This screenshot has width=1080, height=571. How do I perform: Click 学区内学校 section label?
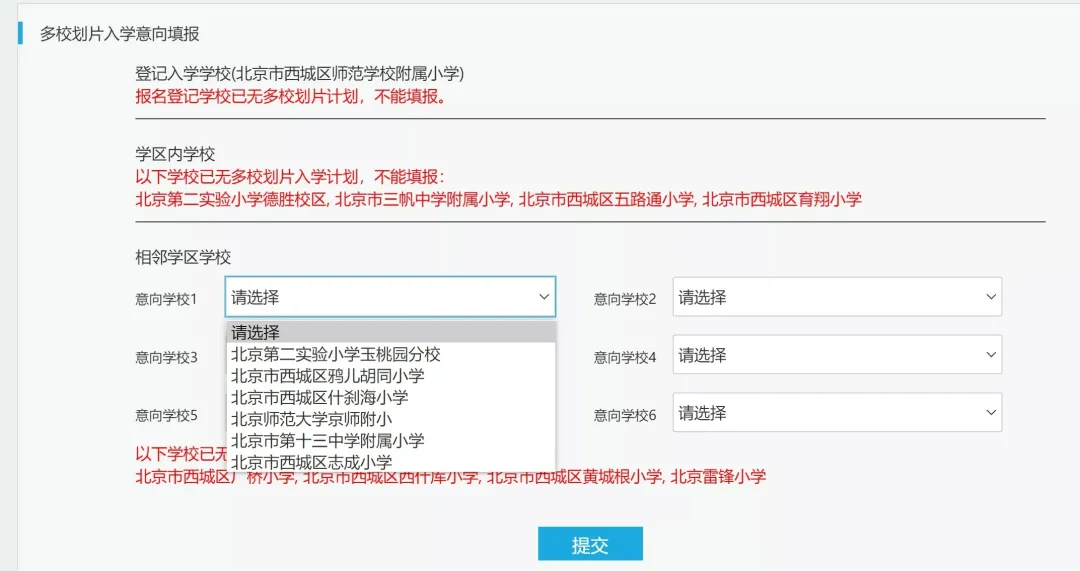tap(175, 154)
